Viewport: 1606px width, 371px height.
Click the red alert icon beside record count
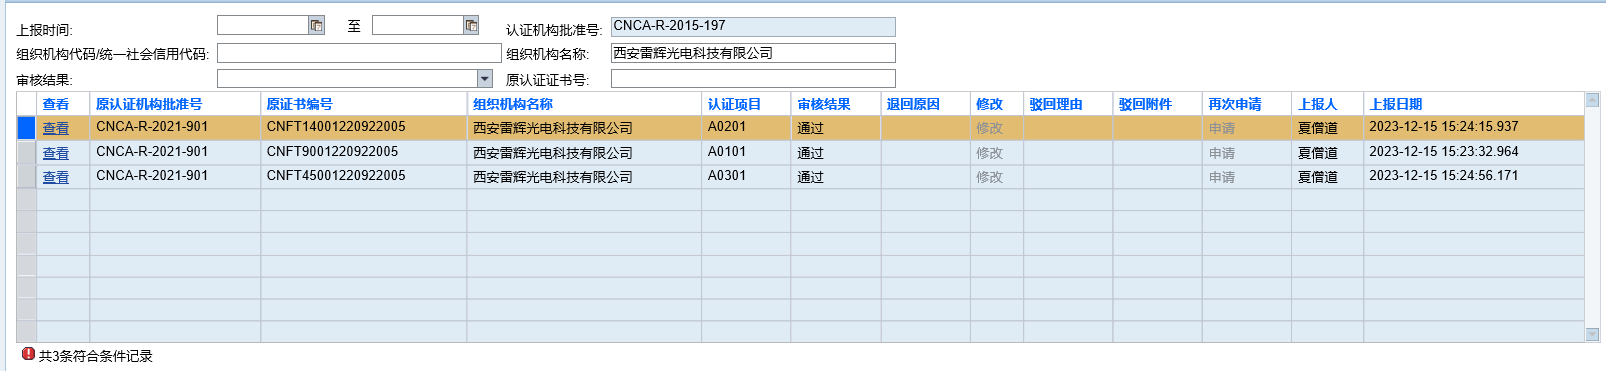pos(28,354)
